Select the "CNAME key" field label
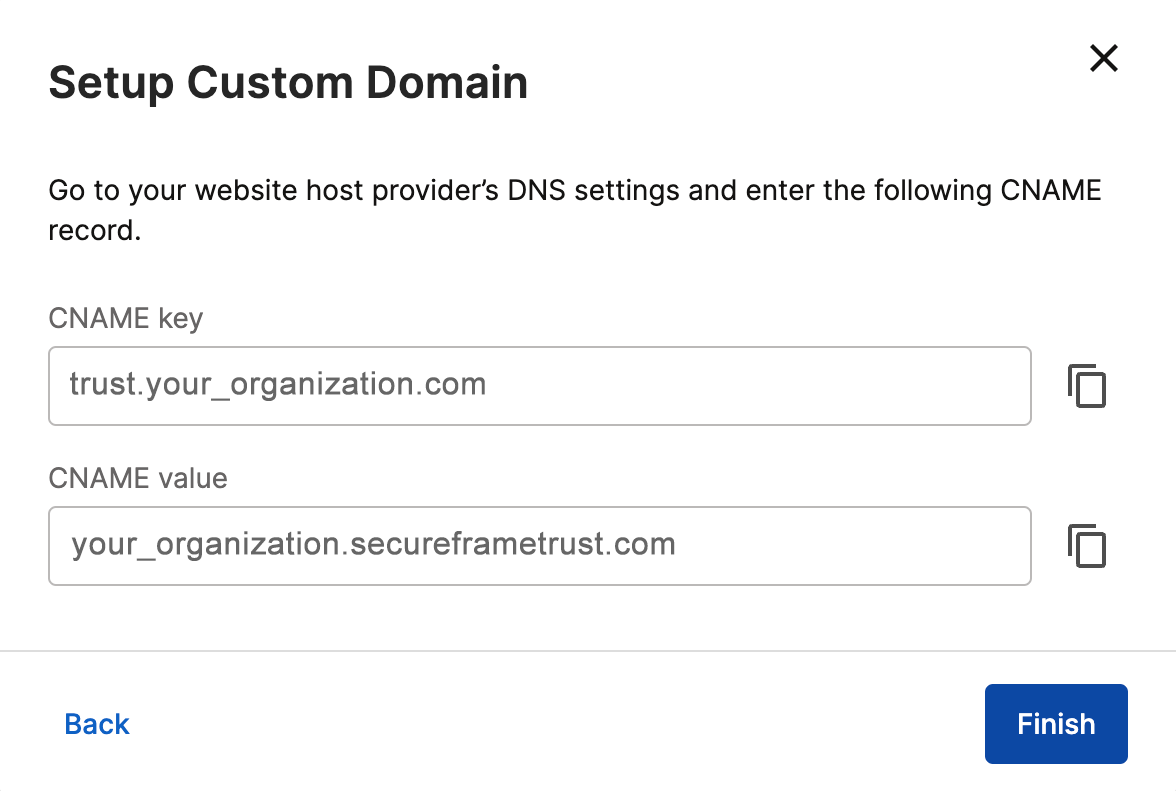The width and height of the screenshot is (1176, 791). coord(126,319)
